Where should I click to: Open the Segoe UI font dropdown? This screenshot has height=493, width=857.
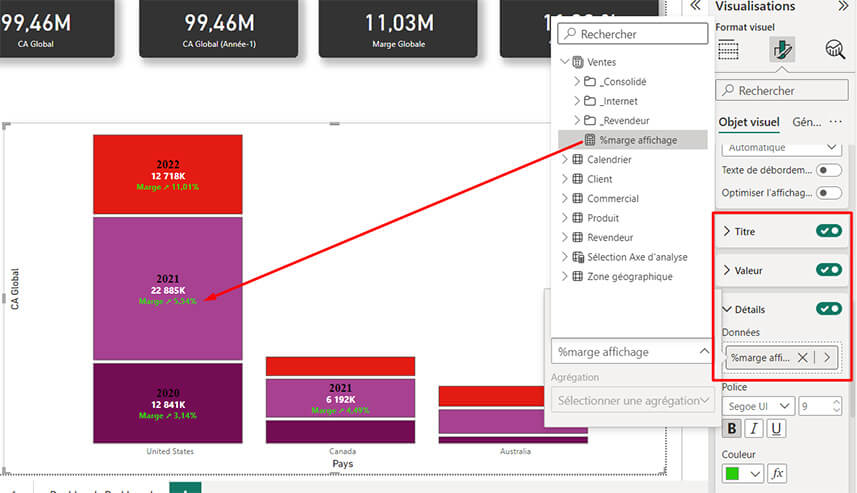click(758, 406)
